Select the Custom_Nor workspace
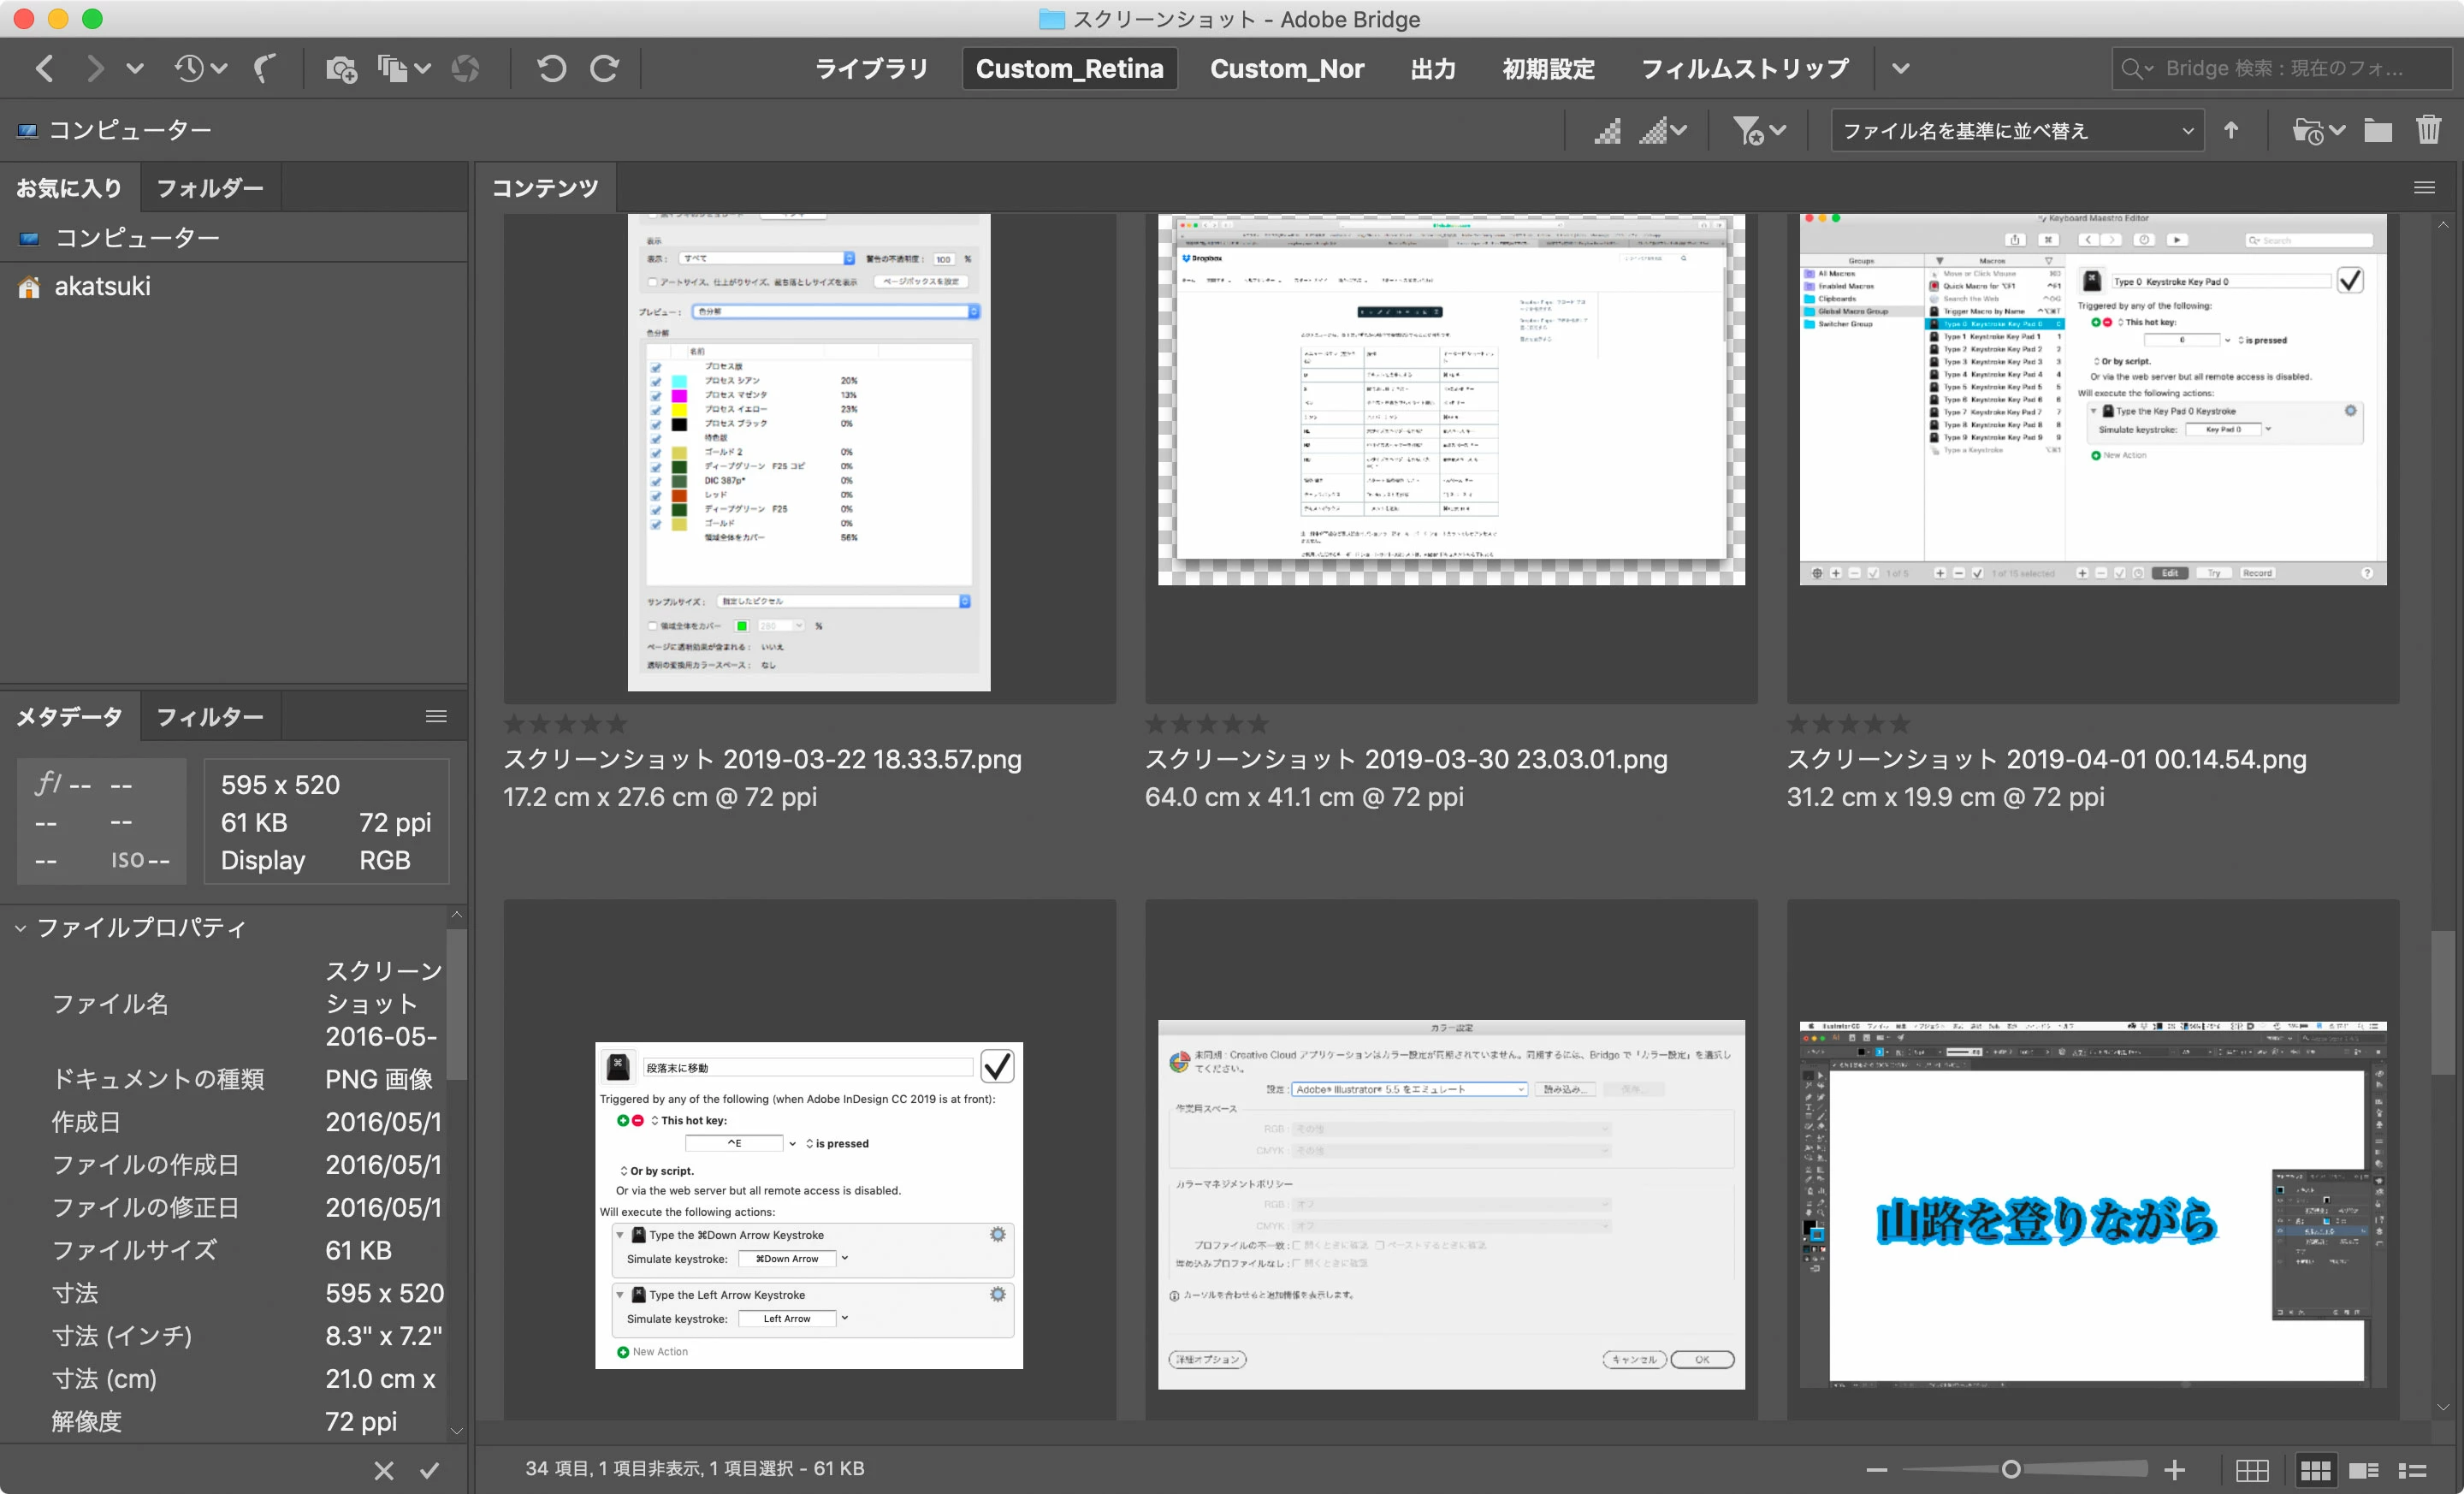Viewport: 2464px width, 1494px height. tap(1286, 68)
